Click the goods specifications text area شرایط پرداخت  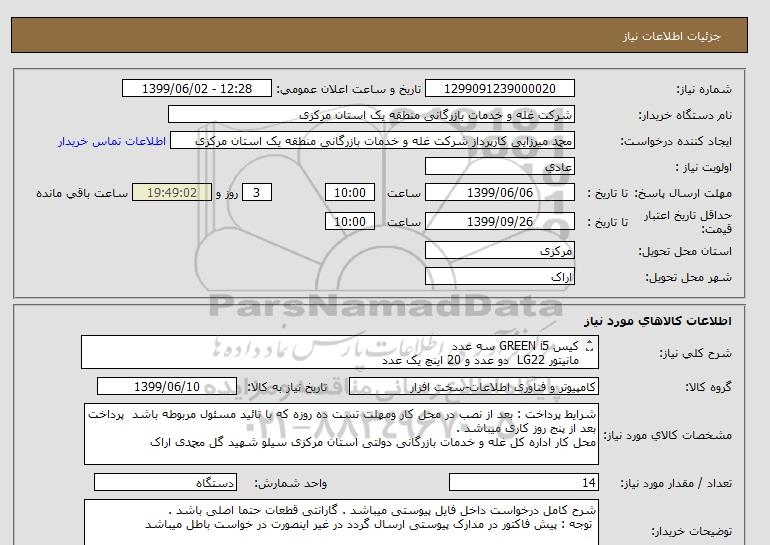point(341,435)
